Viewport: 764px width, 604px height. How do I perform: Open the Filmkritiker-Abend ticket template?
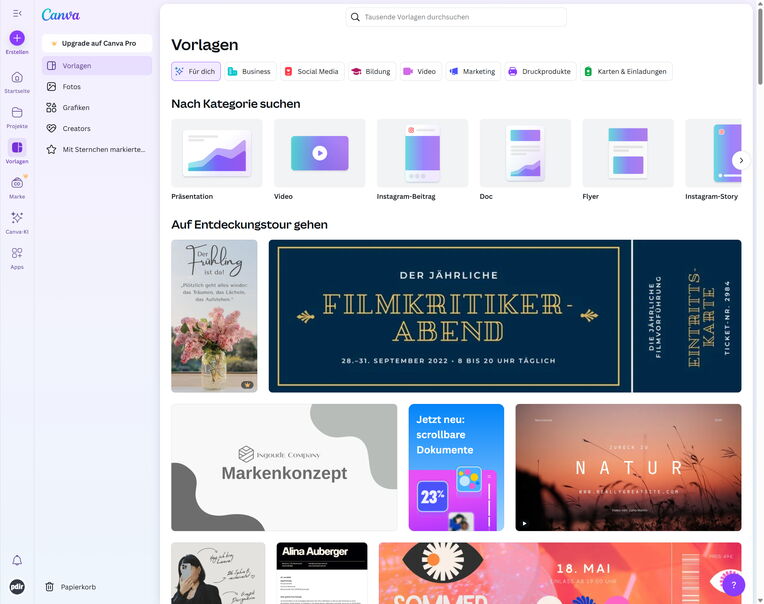click(x=505, y=316)
